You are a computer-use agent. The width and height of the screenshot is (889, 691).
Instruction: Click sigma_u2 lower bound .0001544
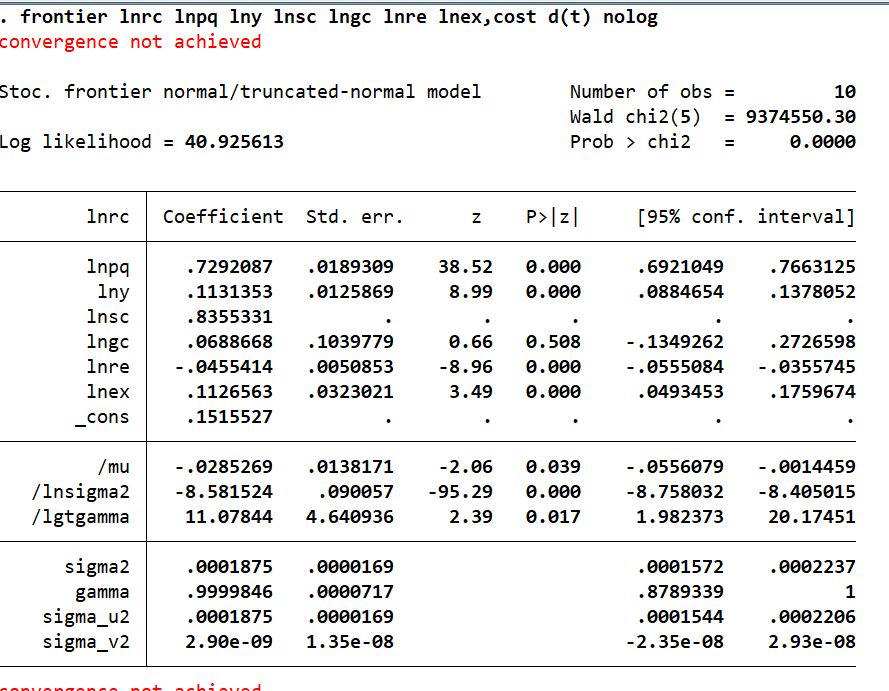pos(680,617)
